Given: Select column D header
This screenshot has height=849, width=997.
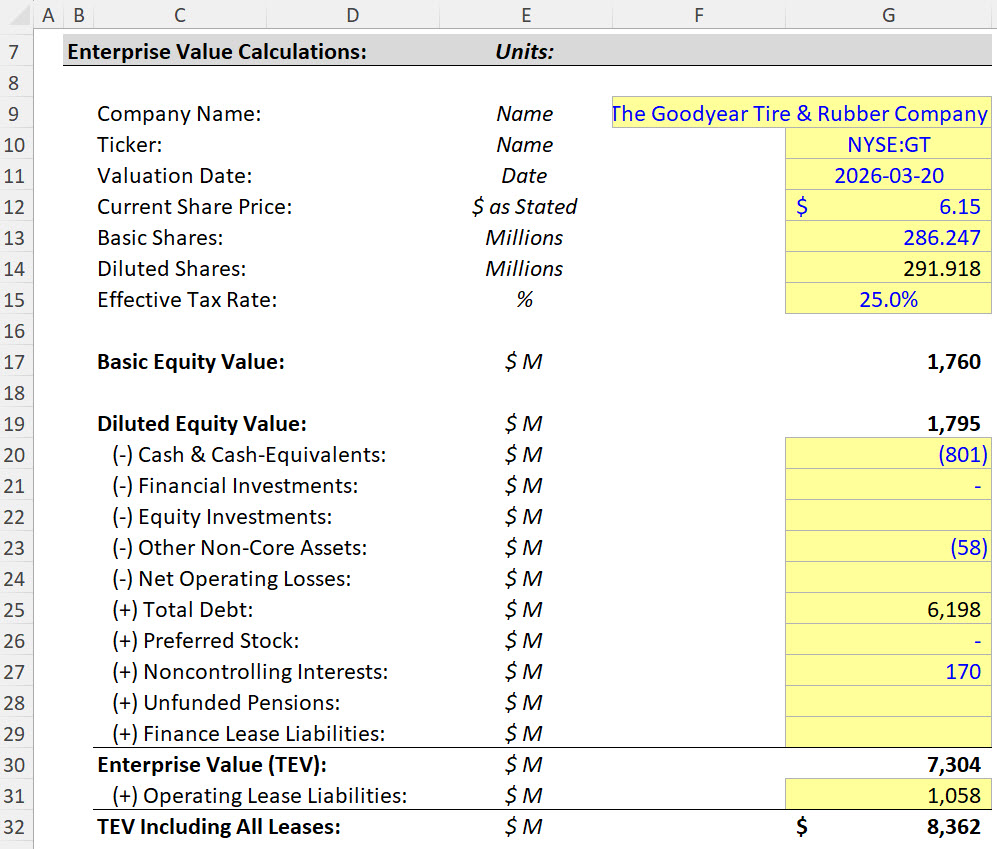Looking at the screenshot, I should [353, 14].
